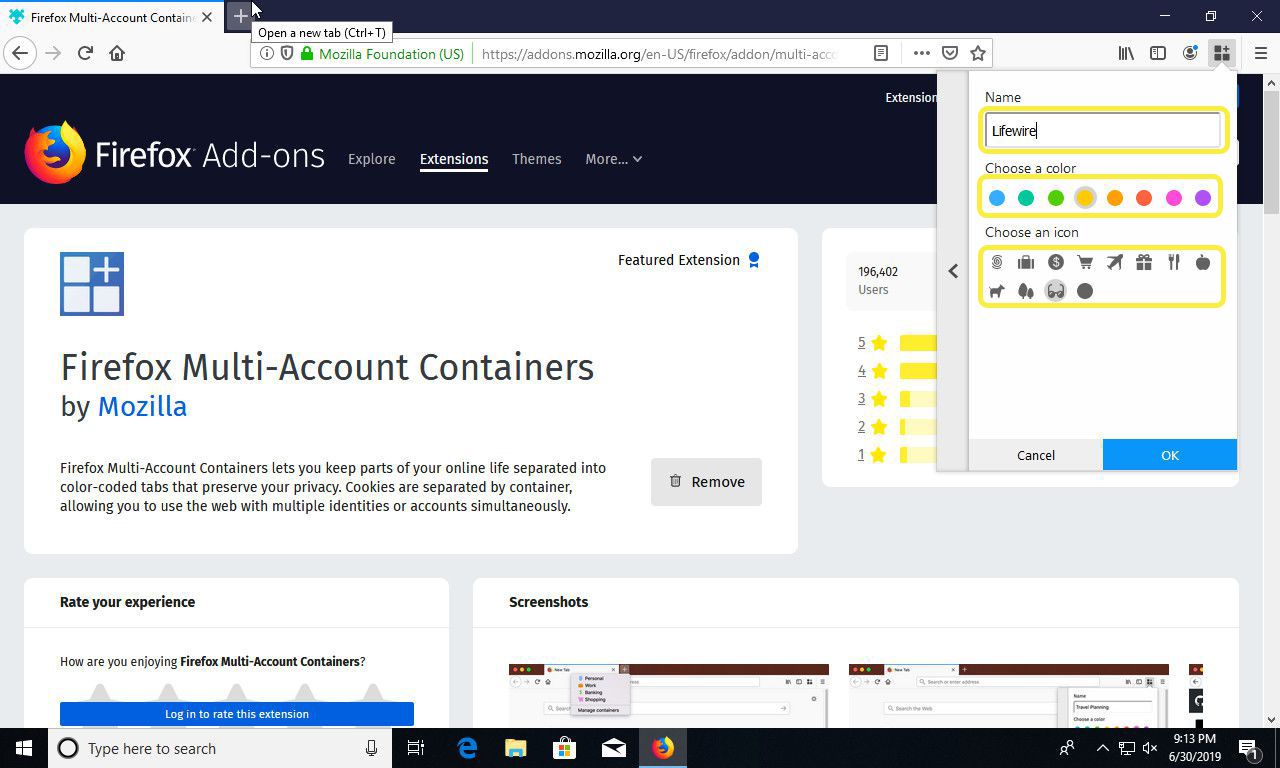Open the Explore section
Screen dimensions: 1280x768
point(371,159)
